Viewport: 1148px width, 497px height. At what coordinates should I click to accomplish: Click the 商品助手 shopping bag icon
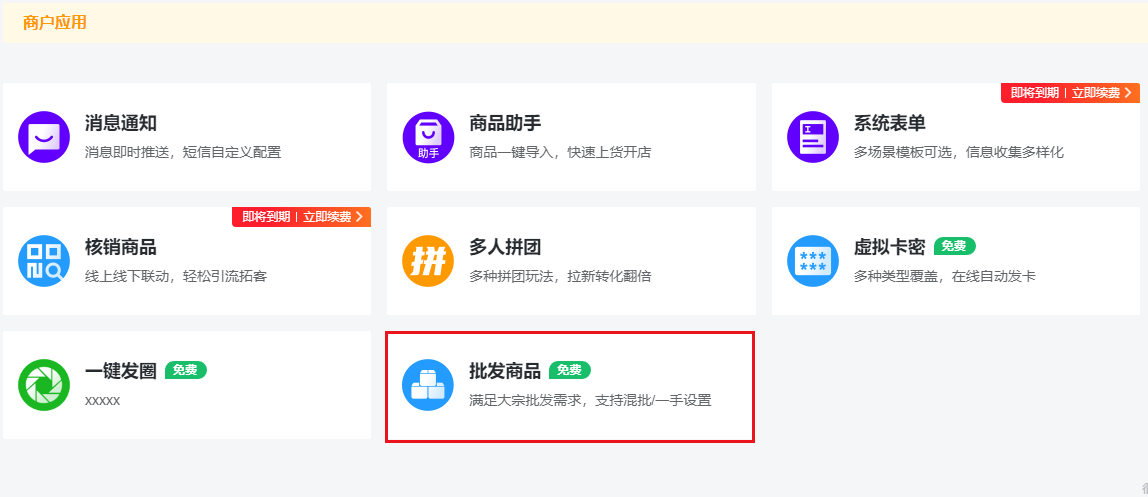pyautogui.click(x=428, y=137)
